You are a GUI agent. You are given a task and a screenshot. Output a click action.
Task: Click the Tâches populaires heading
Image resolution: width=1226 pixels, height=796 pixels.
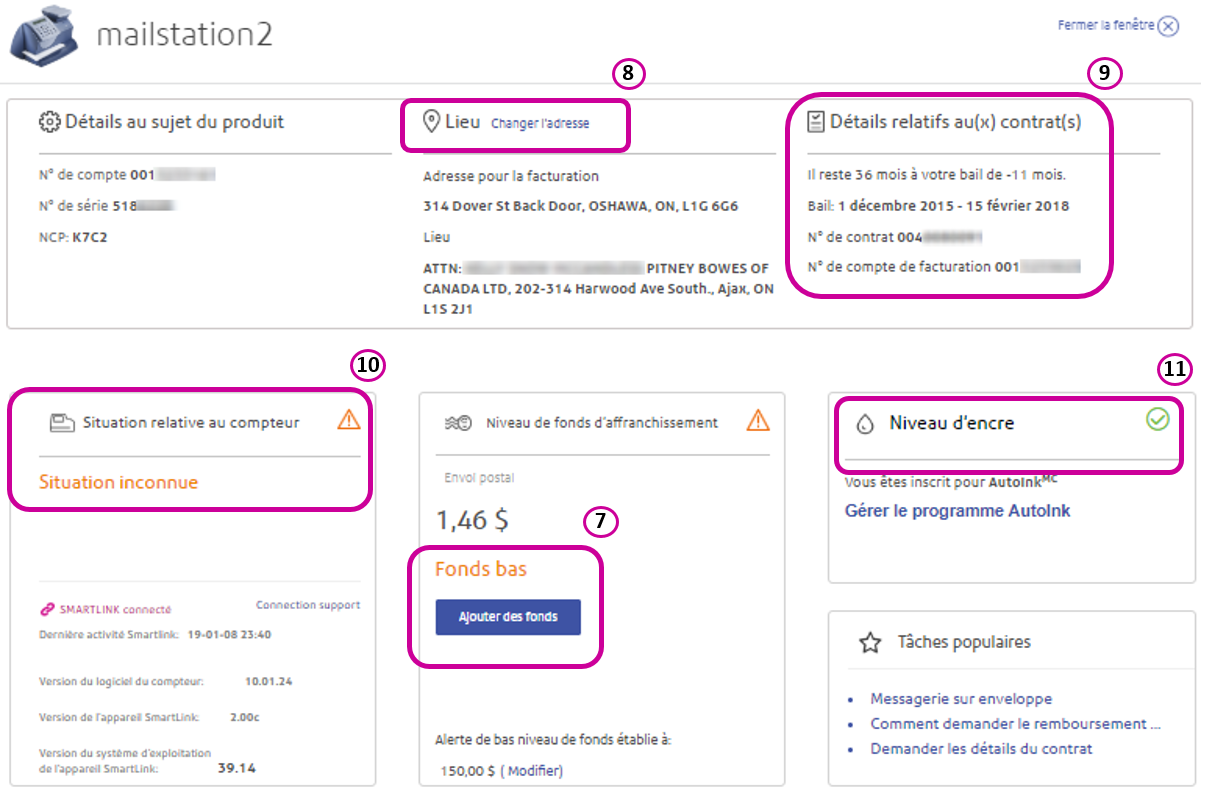coord(963,642)
